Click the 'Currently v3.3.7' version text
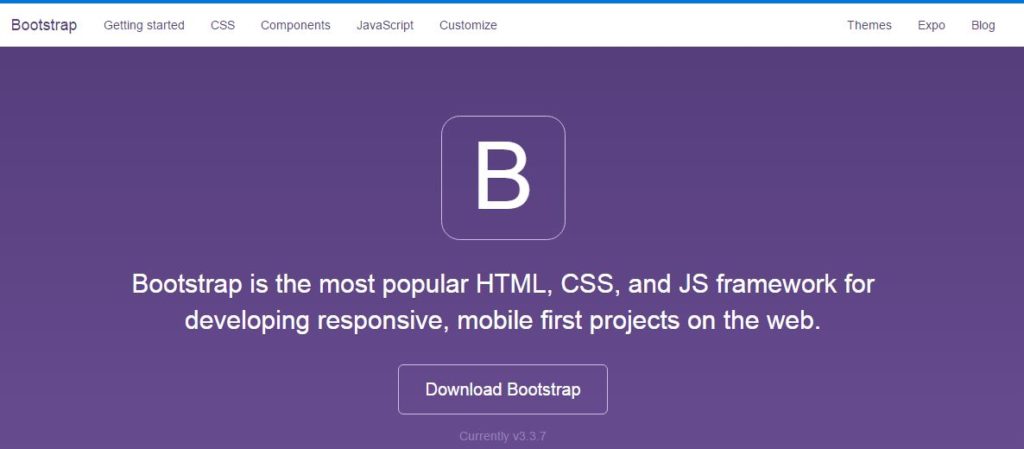The width and height of the screenshot is (1024, 449). click(x=502, y=436)
